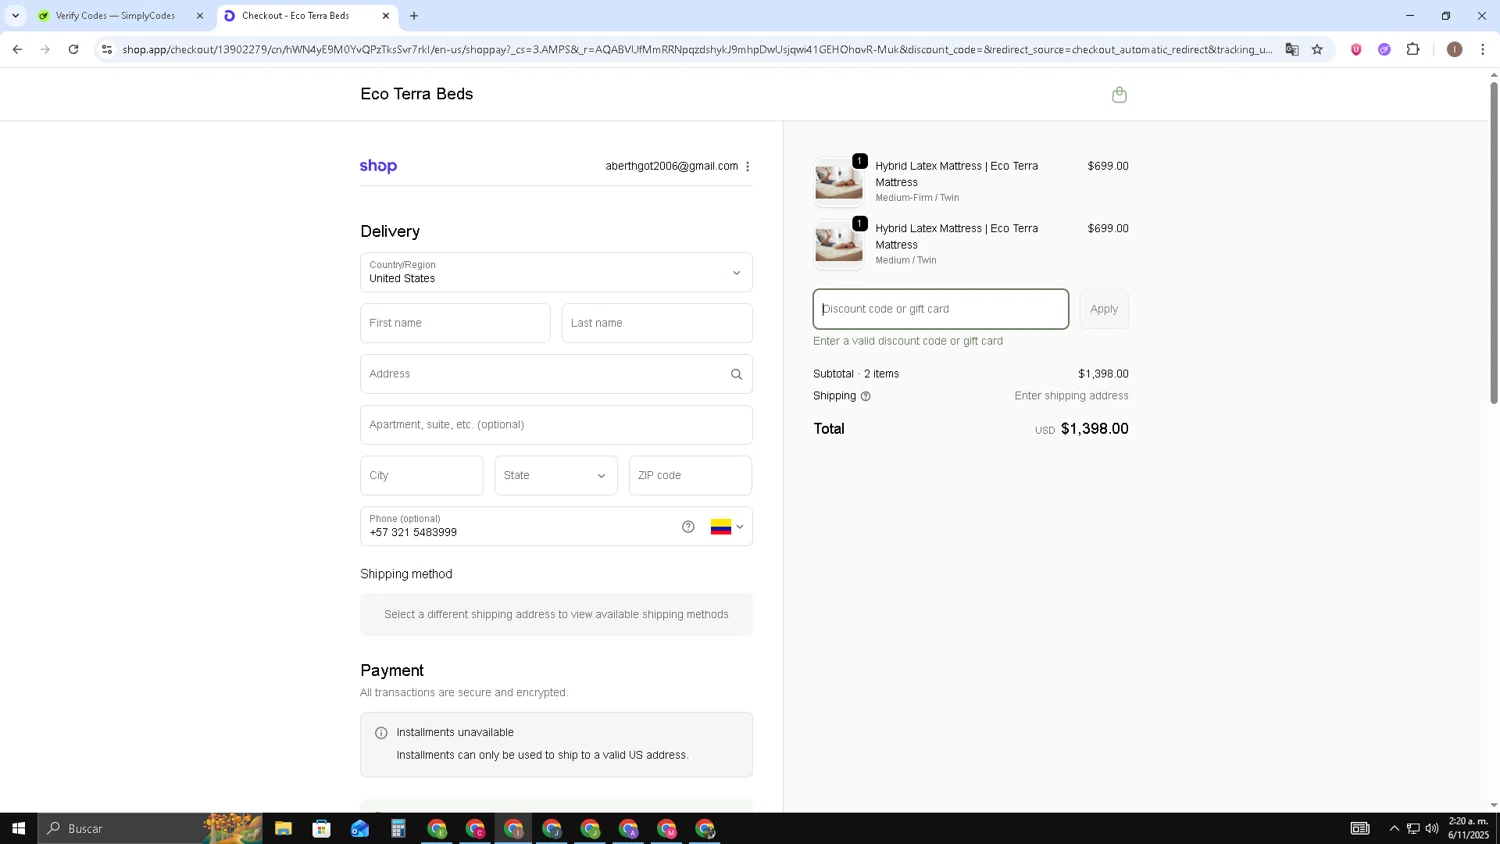
Task: Switch to Verify Codes SimplyCodes tab
Action: (x=115, y=16)
